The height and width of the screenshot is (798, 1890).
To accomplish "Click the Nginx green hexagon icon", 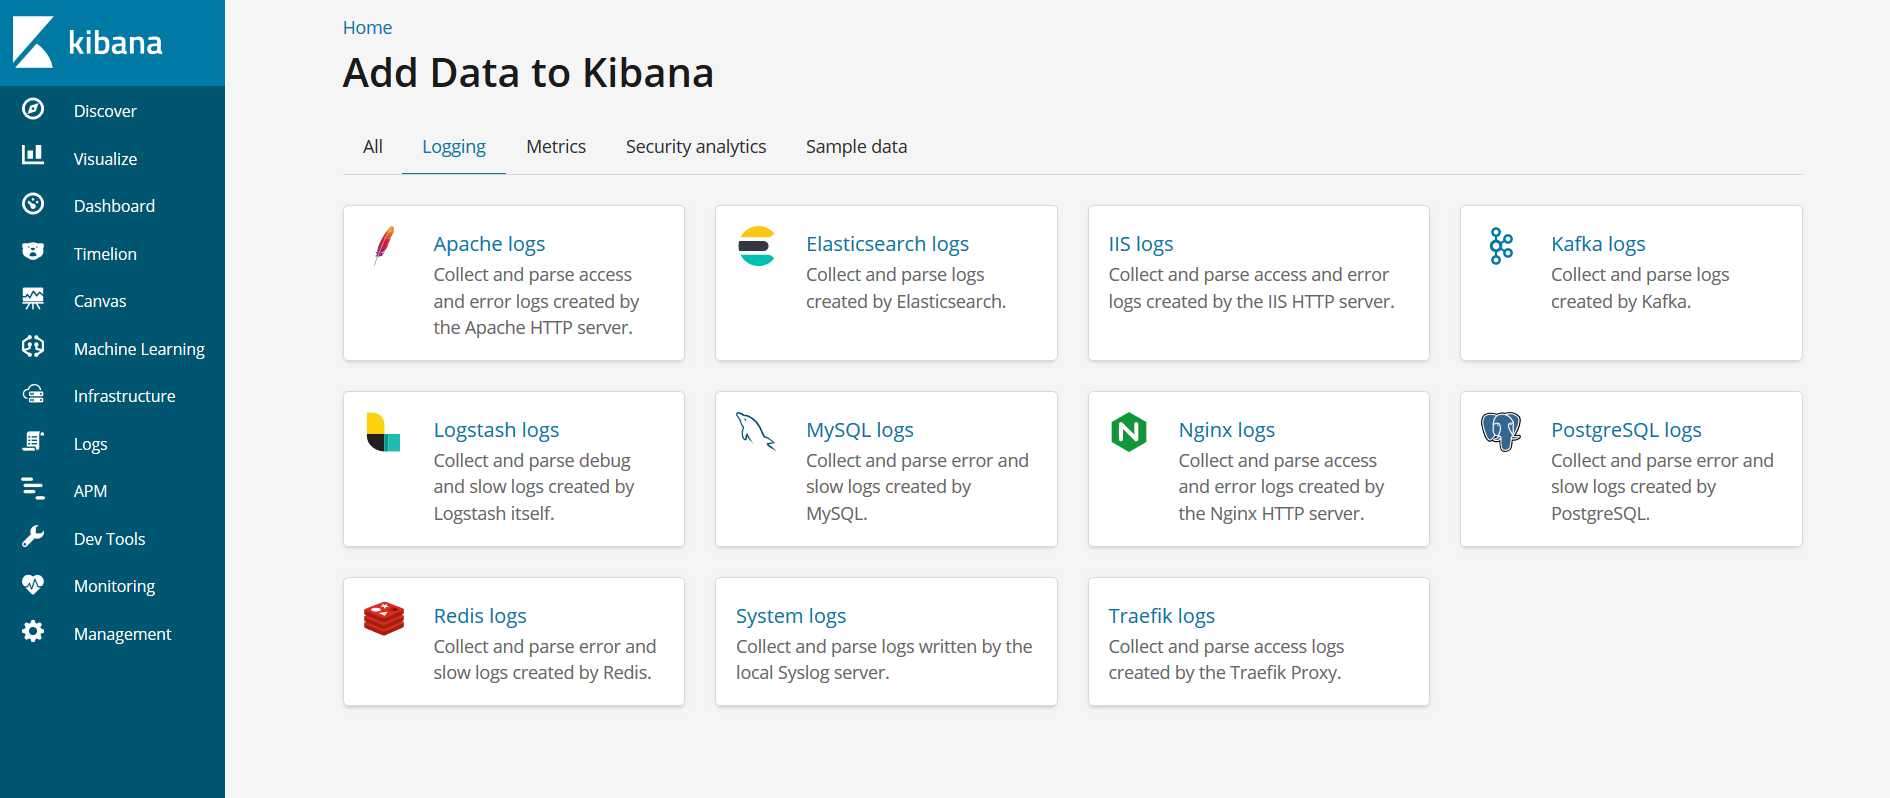I will [1129, 432].
